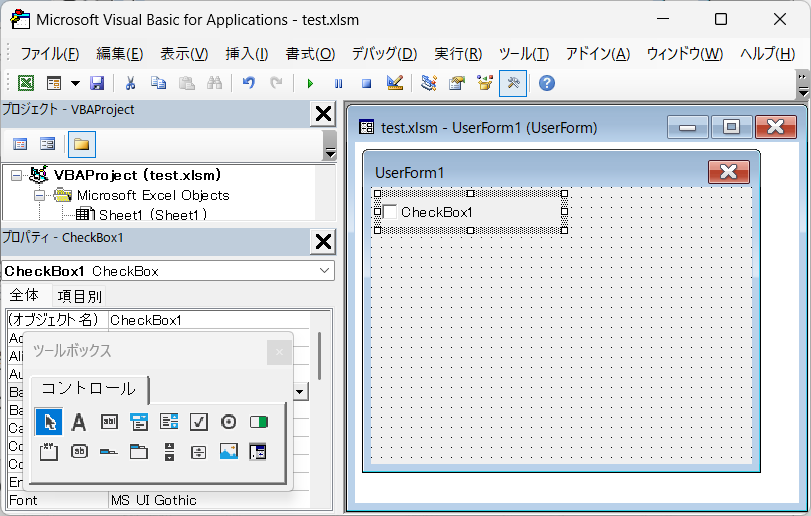This screenshot has height=516, width=811.
Task: Open the 挿入(I) menu
Action: coord(247,53)
